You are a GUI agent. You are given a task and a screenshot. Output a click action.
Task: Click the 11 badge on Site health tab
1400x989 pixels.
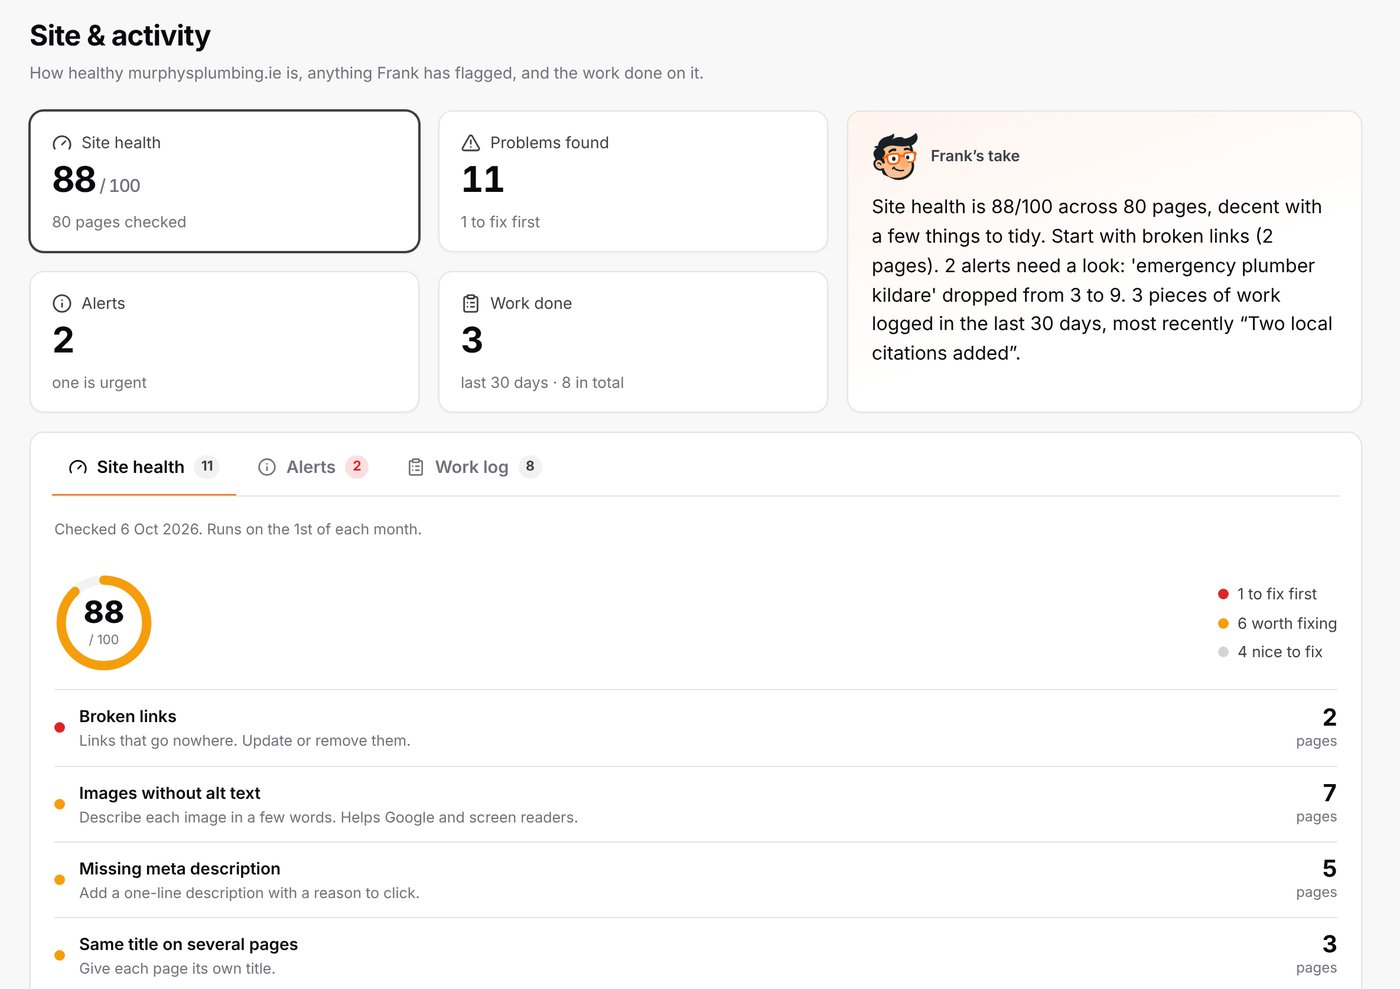(207, 466)
